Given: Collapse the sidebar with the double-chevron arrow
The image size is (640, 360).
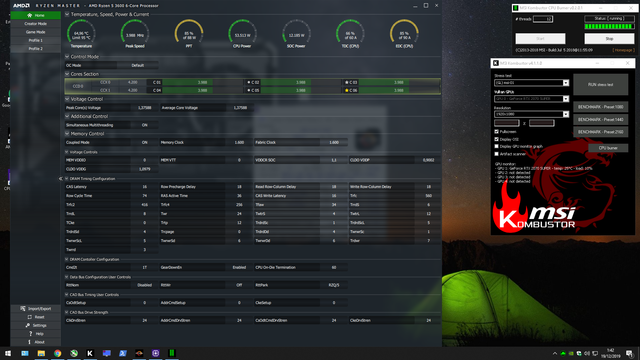Looking at the screenshot, I should tap(60, 179).
